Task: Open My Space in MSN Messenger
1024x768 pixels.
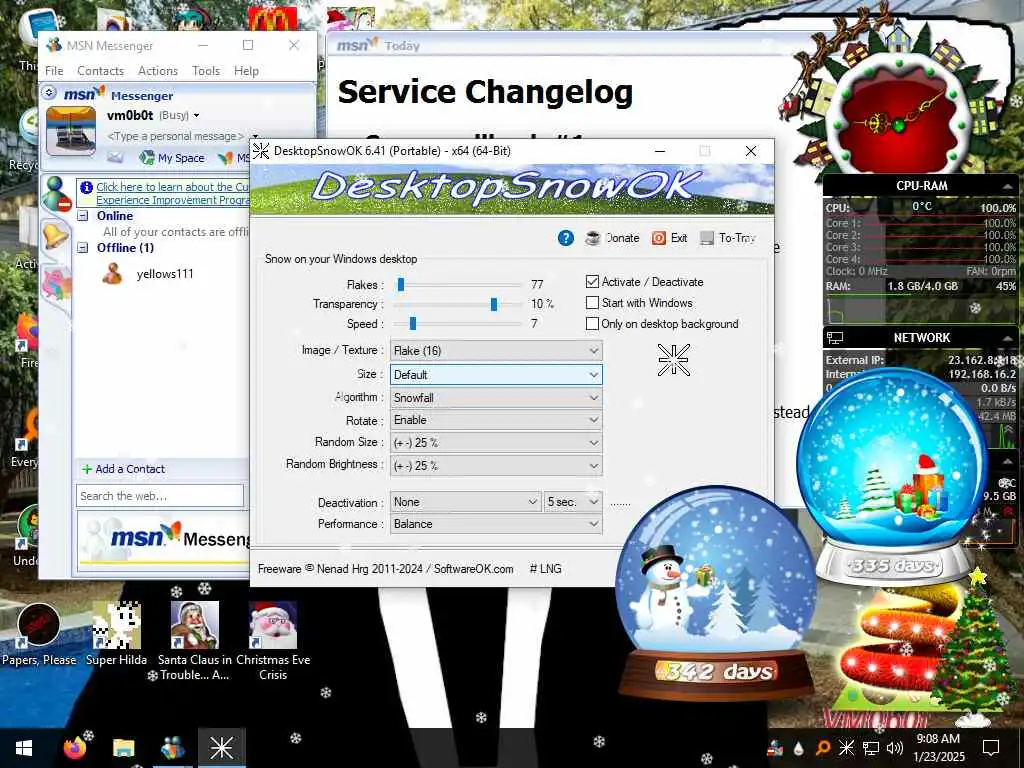Action: click(172, 157)
